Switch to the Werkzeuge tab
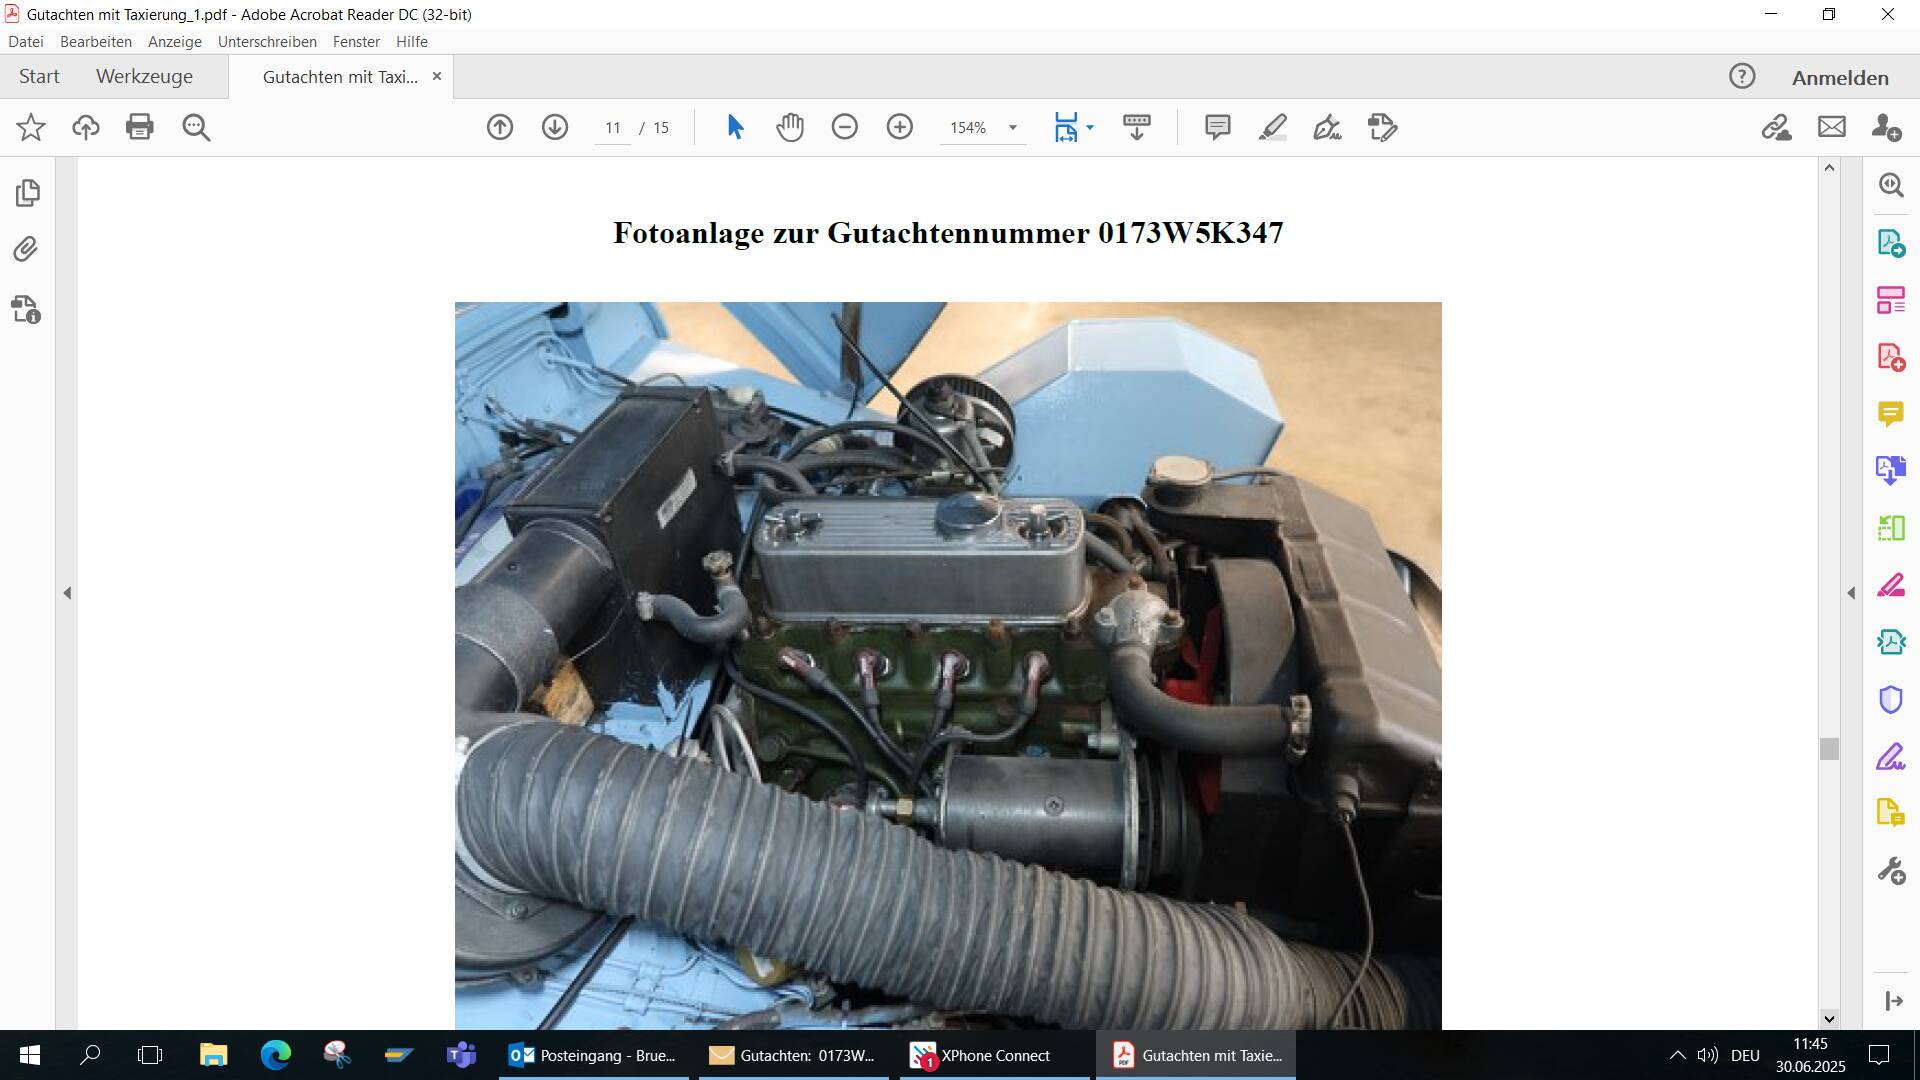This screenshot has width=1920, height=1080. (144, 77)
